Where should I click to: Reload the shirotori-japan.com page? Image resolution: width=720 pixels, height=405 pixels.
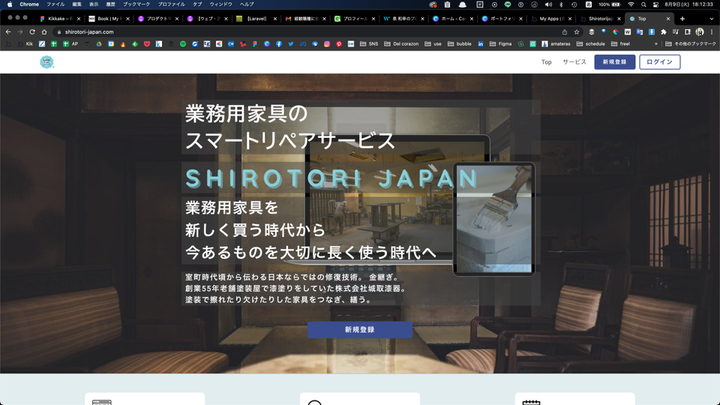tap(32, 32)
